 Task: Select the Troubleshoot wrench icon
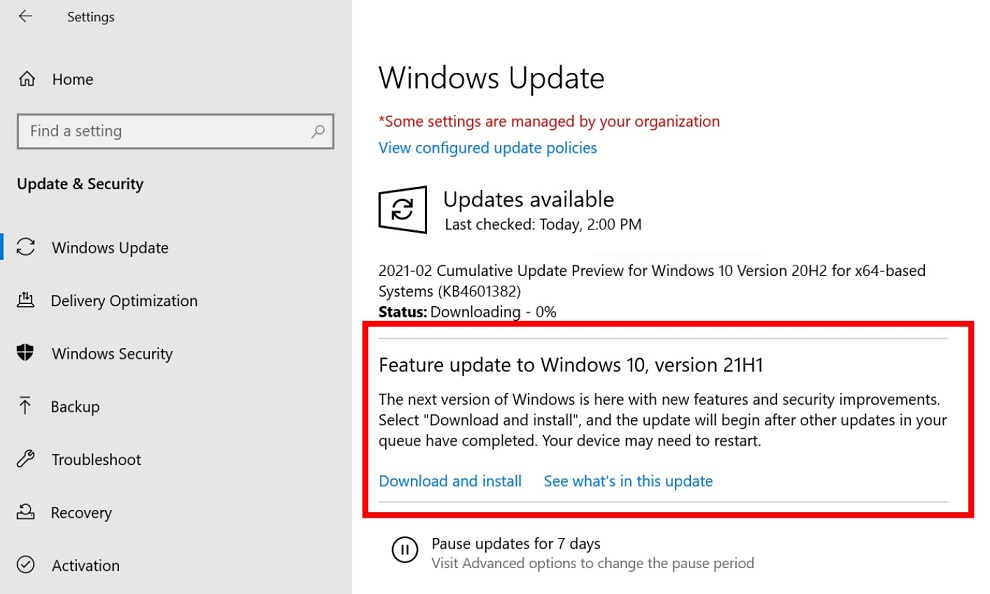(x=26, y=459)
